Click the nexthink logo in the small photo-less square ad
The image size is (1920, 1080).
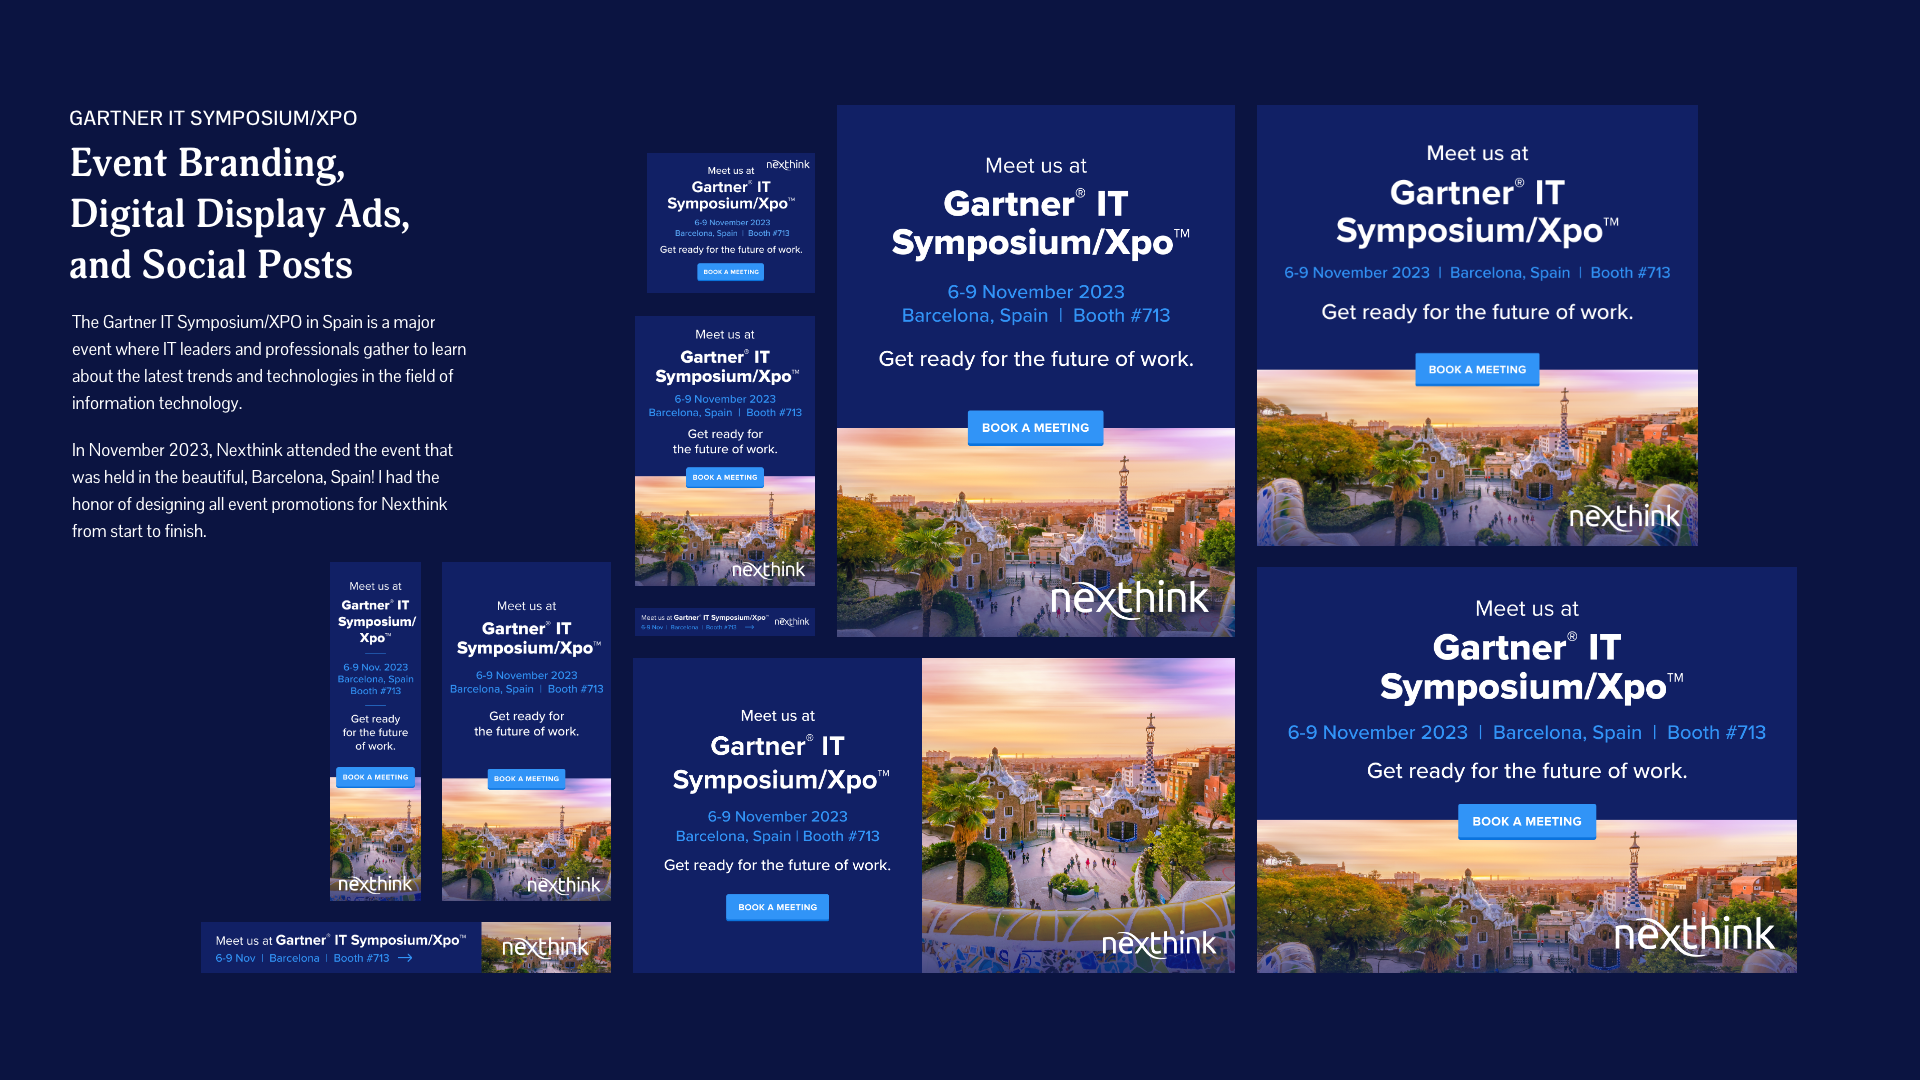[x=788, y=165]
